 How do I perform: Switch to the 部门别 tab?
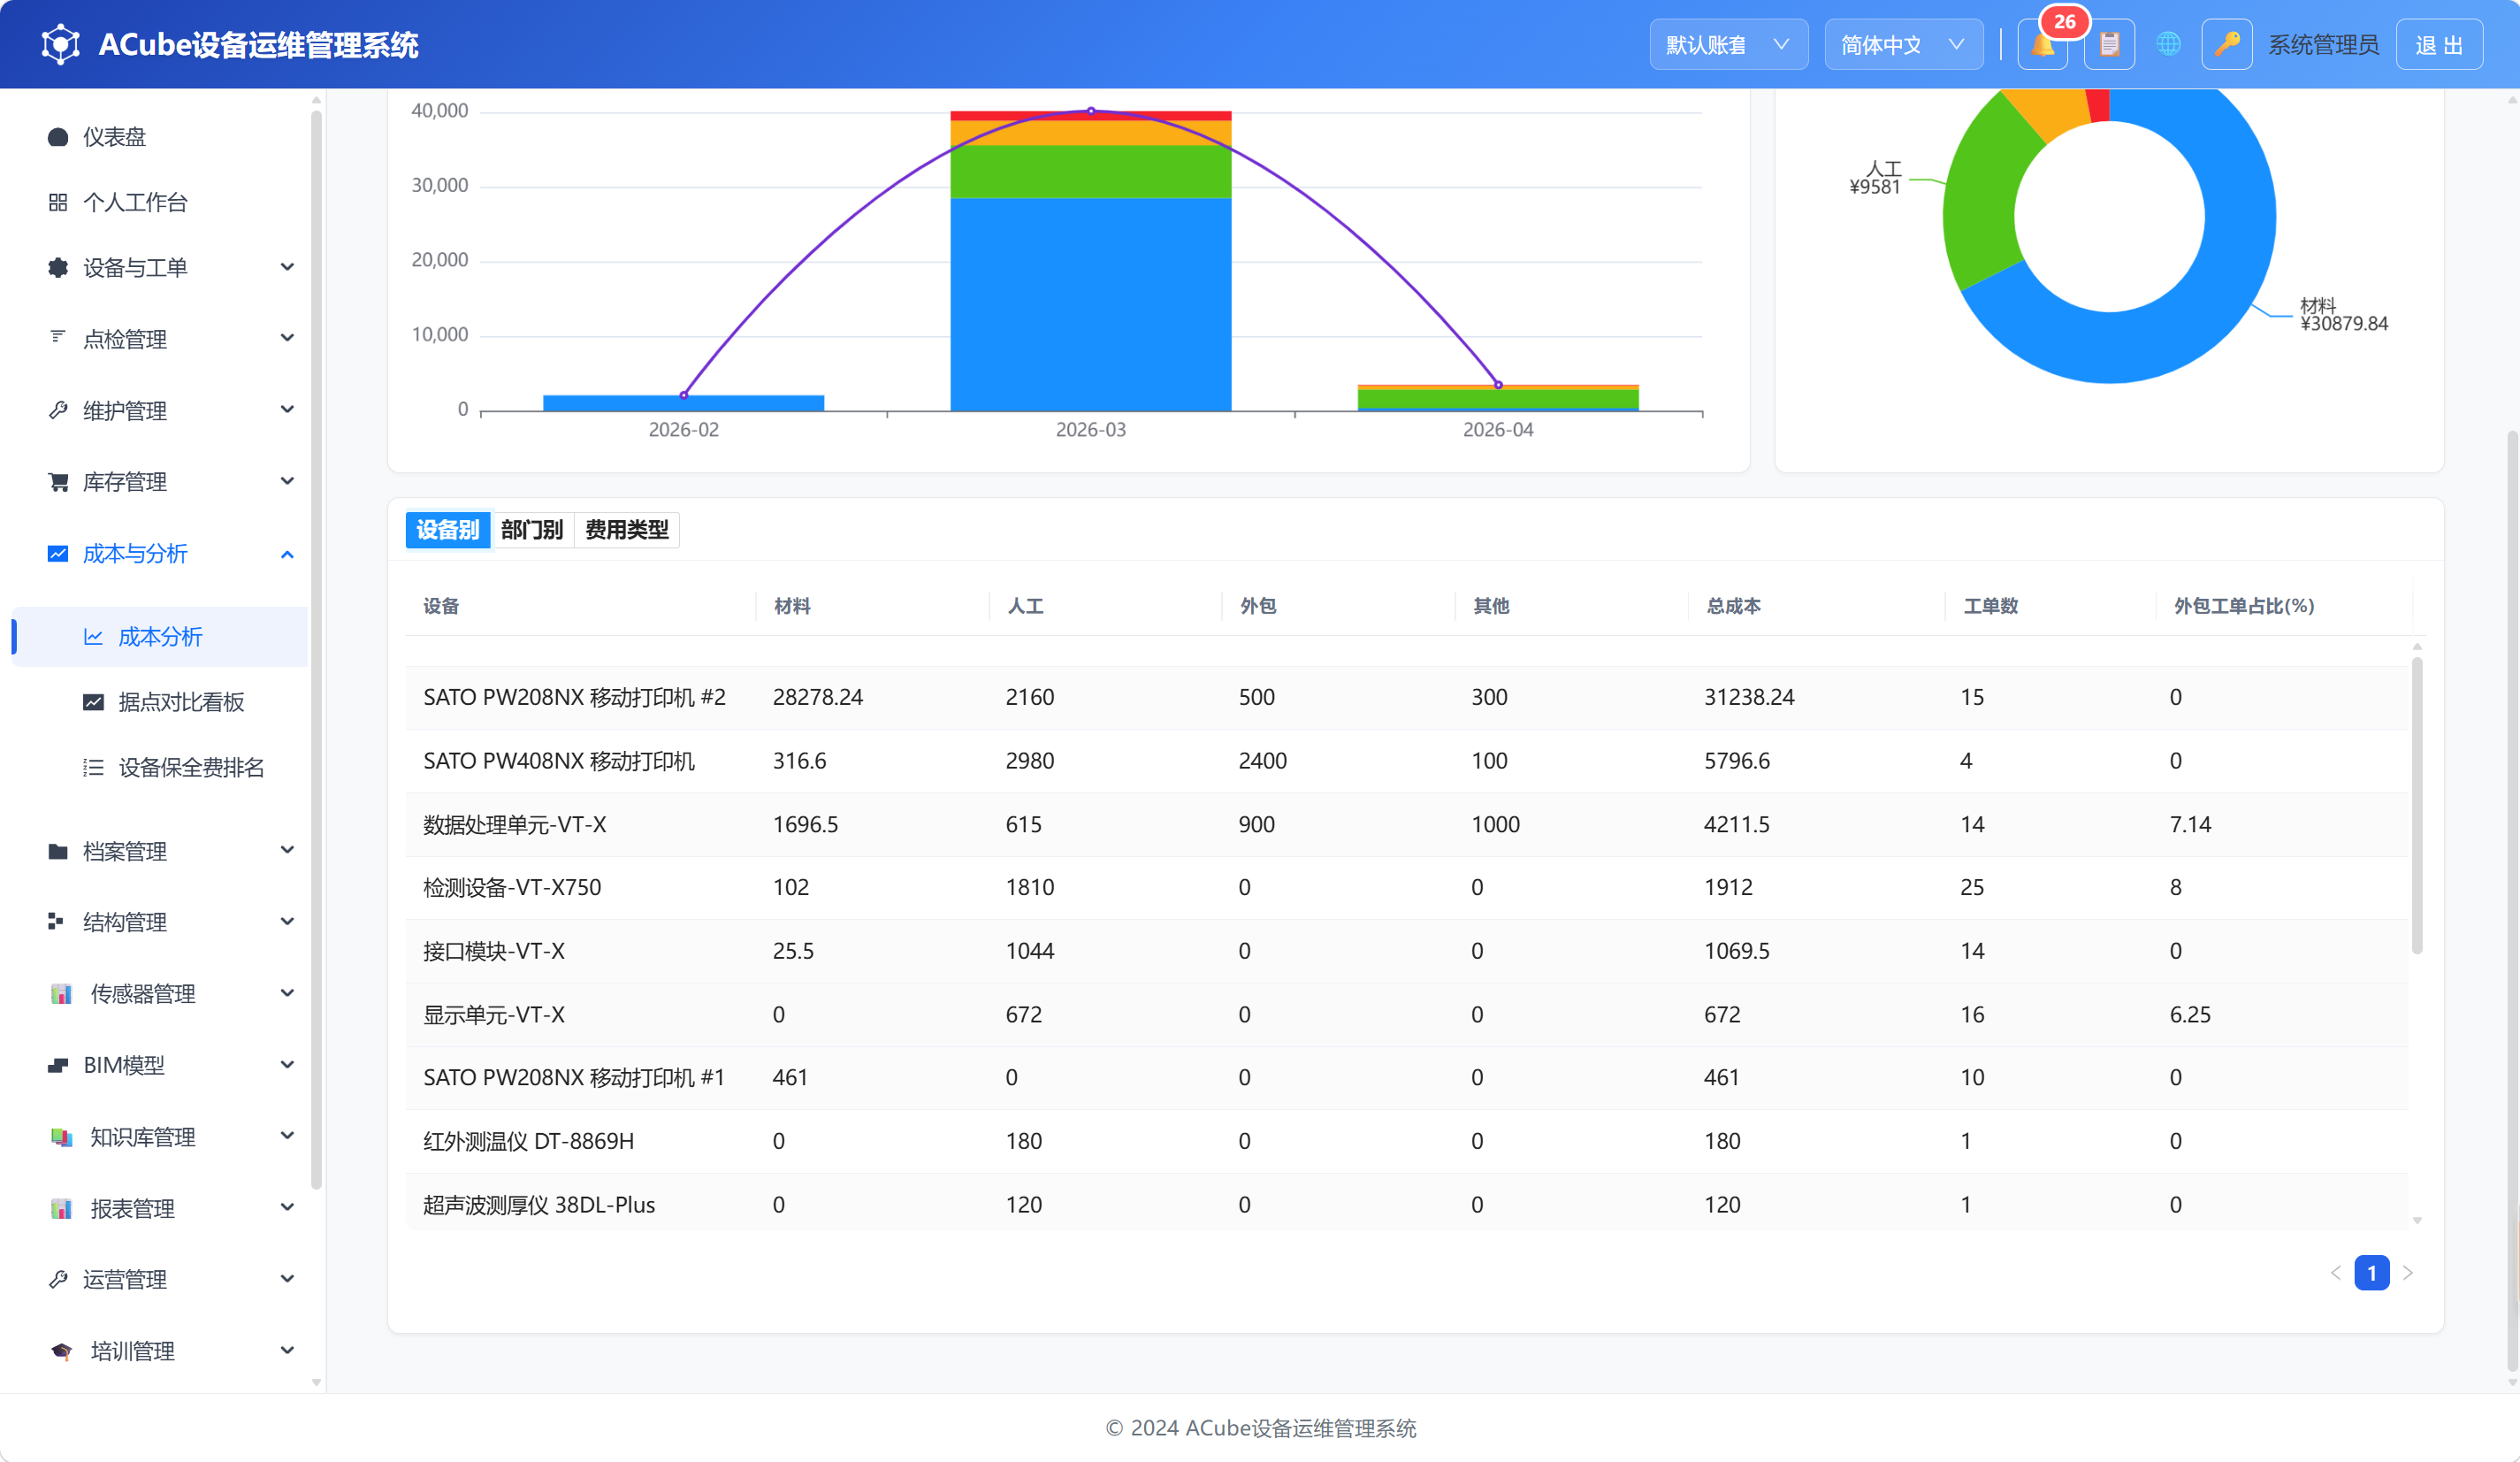[532, 530]
